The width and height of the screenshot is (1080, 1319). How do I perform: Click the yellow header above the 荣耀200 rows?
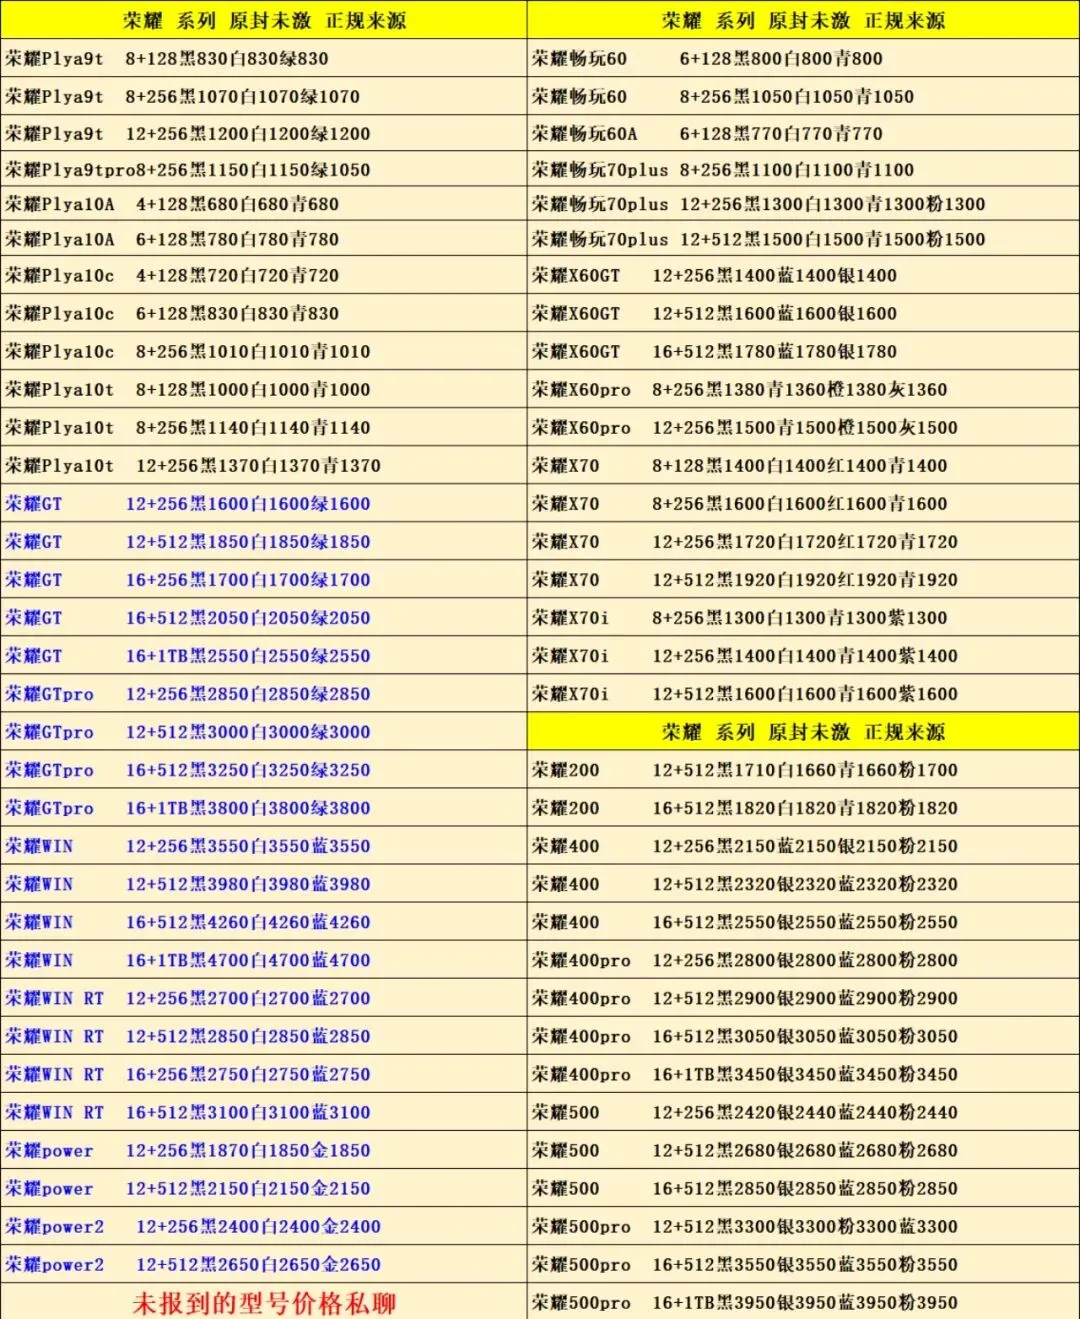(x=803, y=732)
